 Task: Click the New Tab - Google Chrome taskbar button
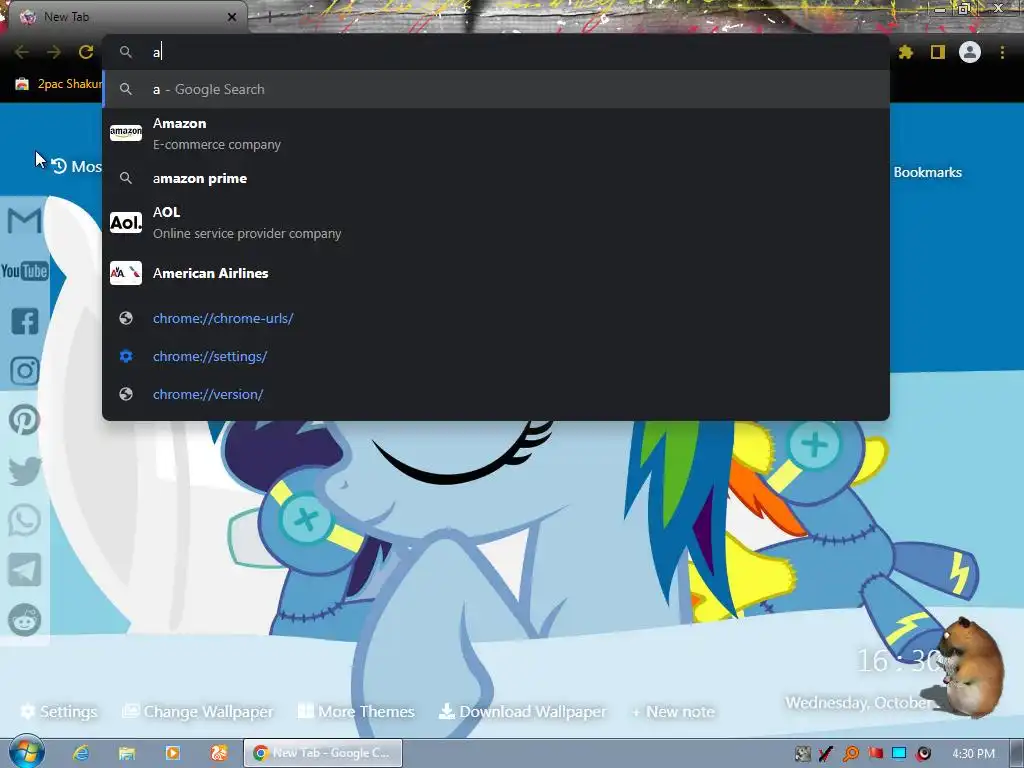[x=323, y=753]
